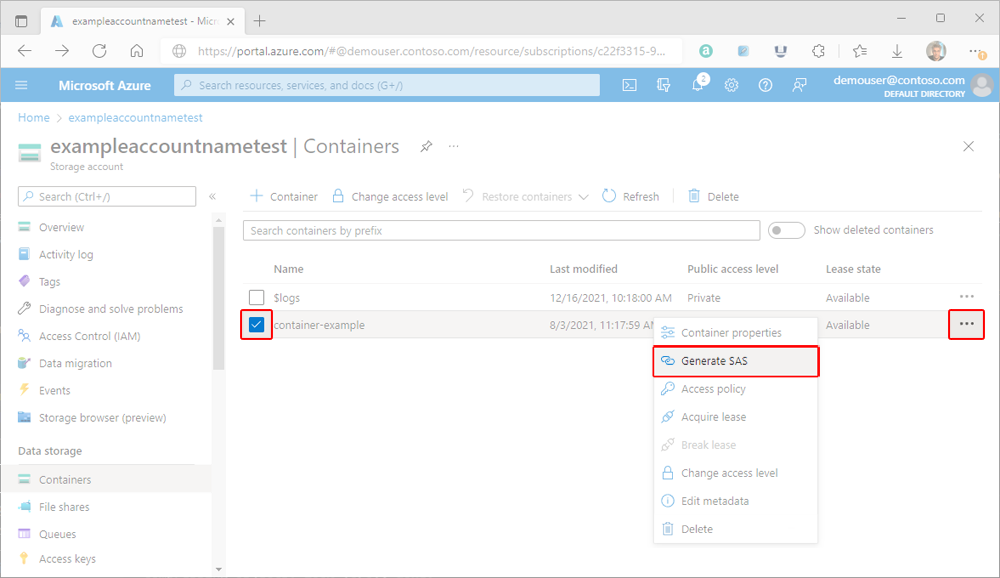This screenshot has height=578, width=1000.
Task: Click Change access level in the toolbar
Action: (390, 196)
